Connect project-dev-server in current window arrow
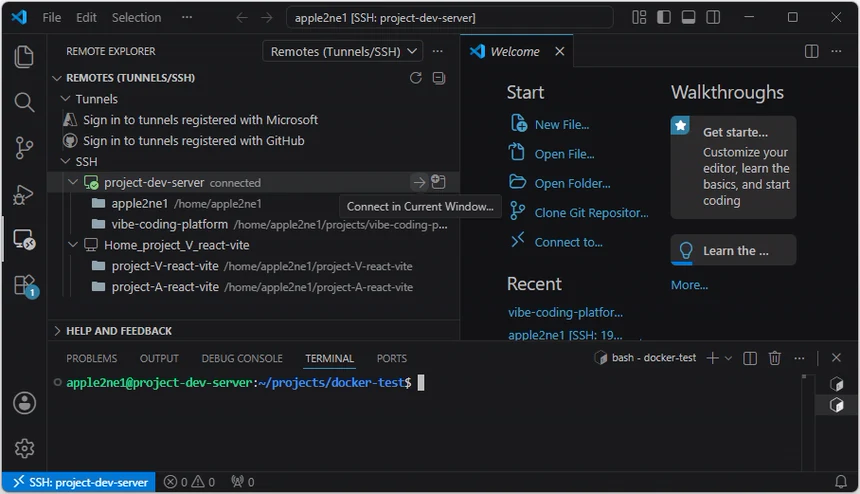Viewport: 860px width, 494px height. 419,183
